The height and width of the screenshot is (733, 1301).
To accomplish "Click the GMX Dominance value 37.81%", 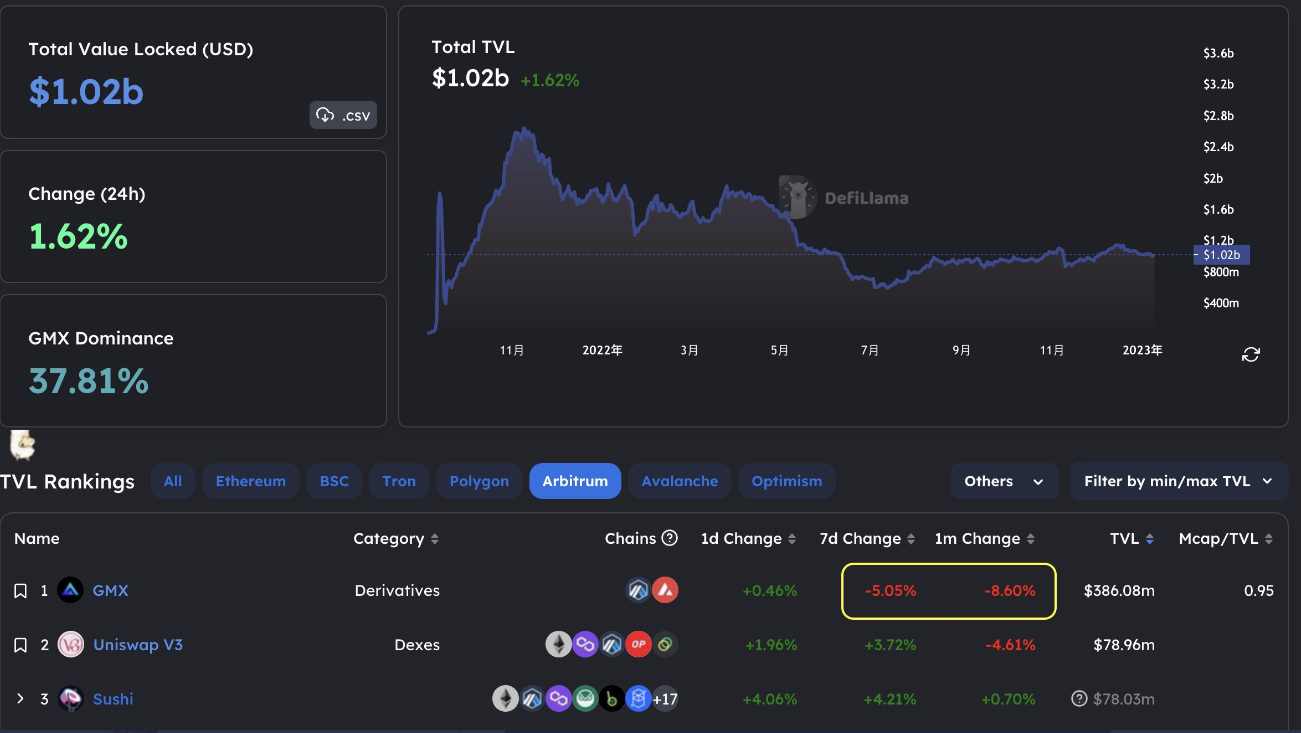I will pos(88,381).
